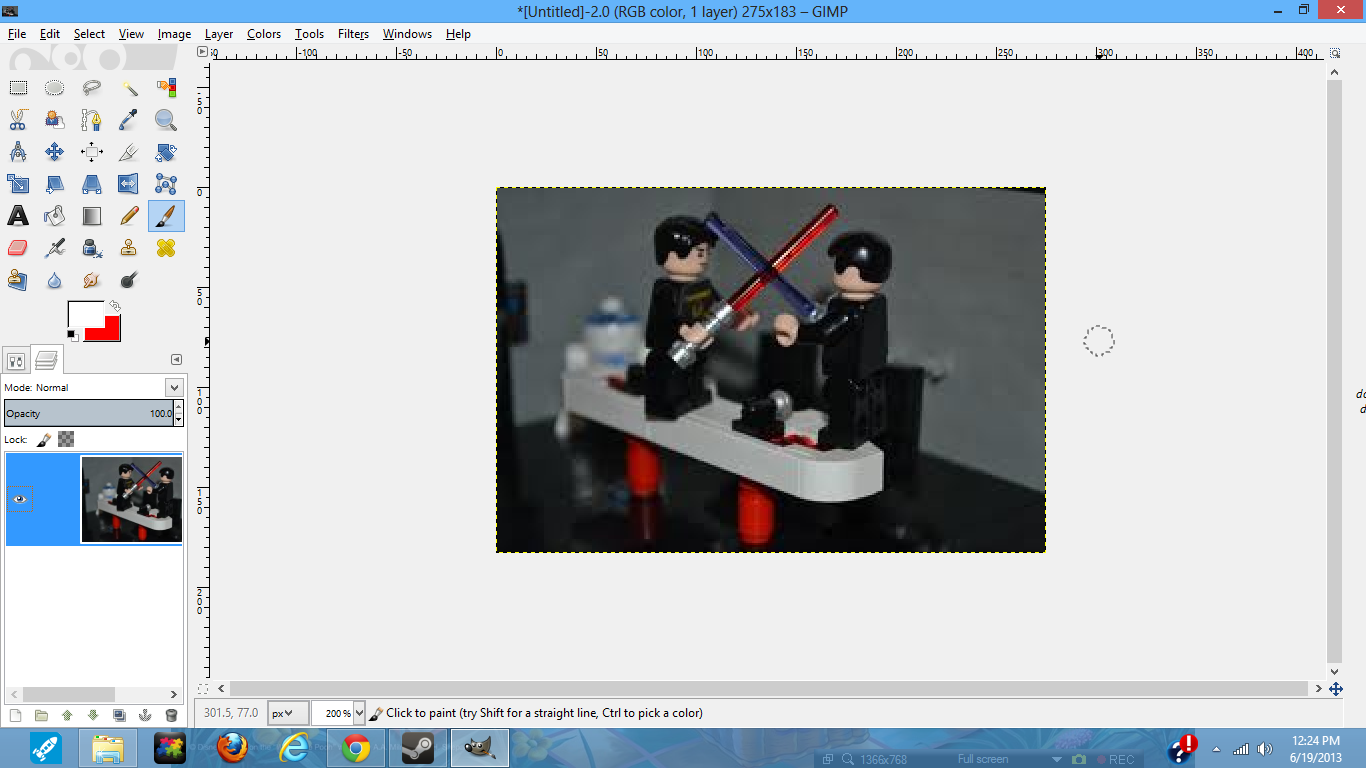
Task: Toggle the layer's eye visibility icon
Action: click(20, 499)
